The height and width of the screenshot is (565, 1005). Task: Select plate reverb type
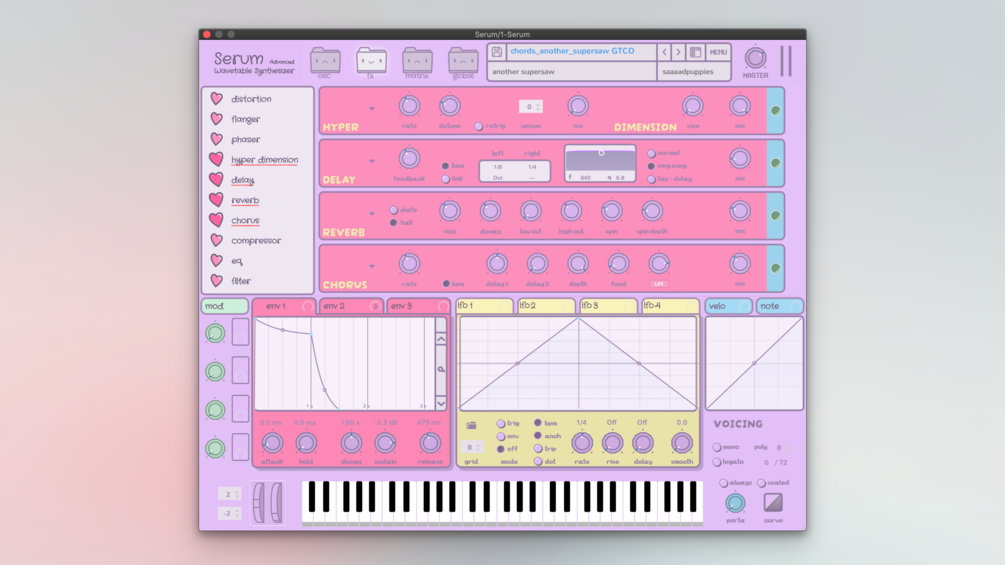click(x=394, y=210)
